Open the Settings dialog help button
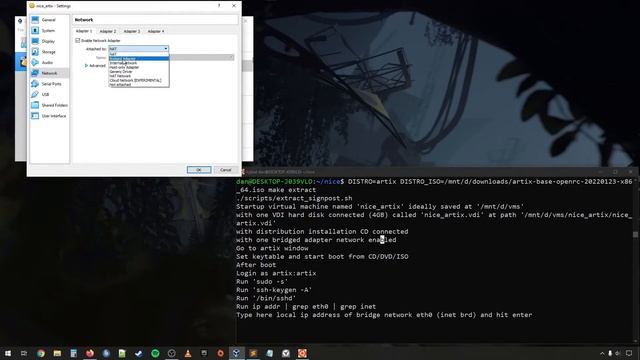 click(219, 6)
